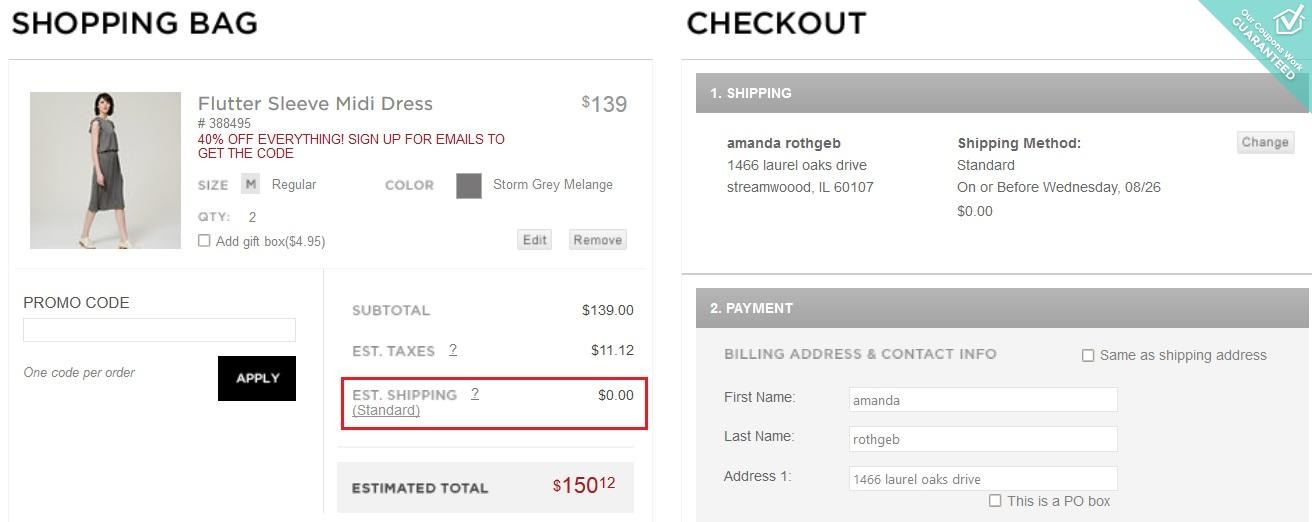Click the First Name field
This screenshot has width=1312, height=522.
click(x=983, y=400)
